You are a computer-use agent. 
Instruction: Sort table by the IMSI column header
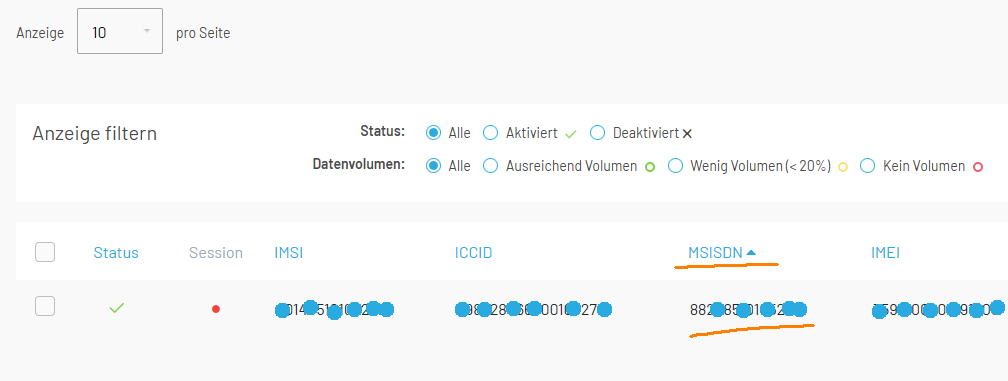click(289, 253)
